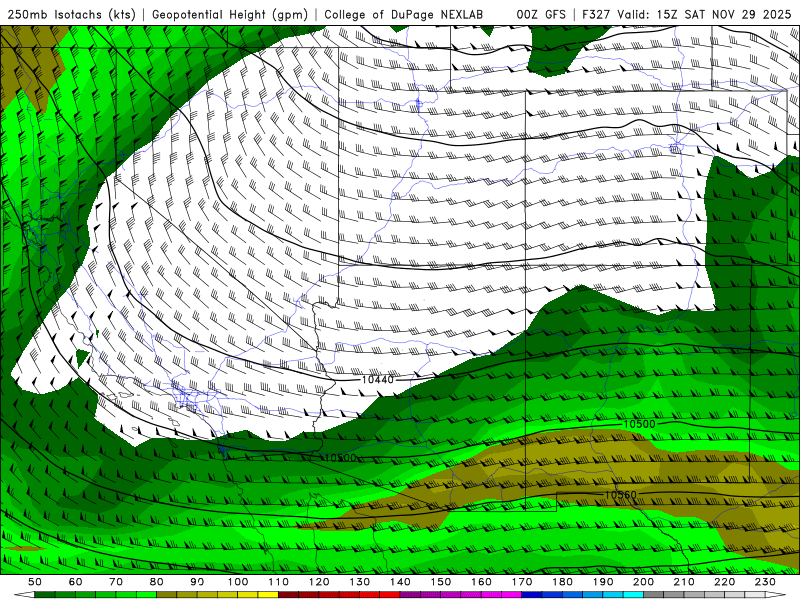Click the 200 isotach scale number
The image size is (800, 600).
643,582
